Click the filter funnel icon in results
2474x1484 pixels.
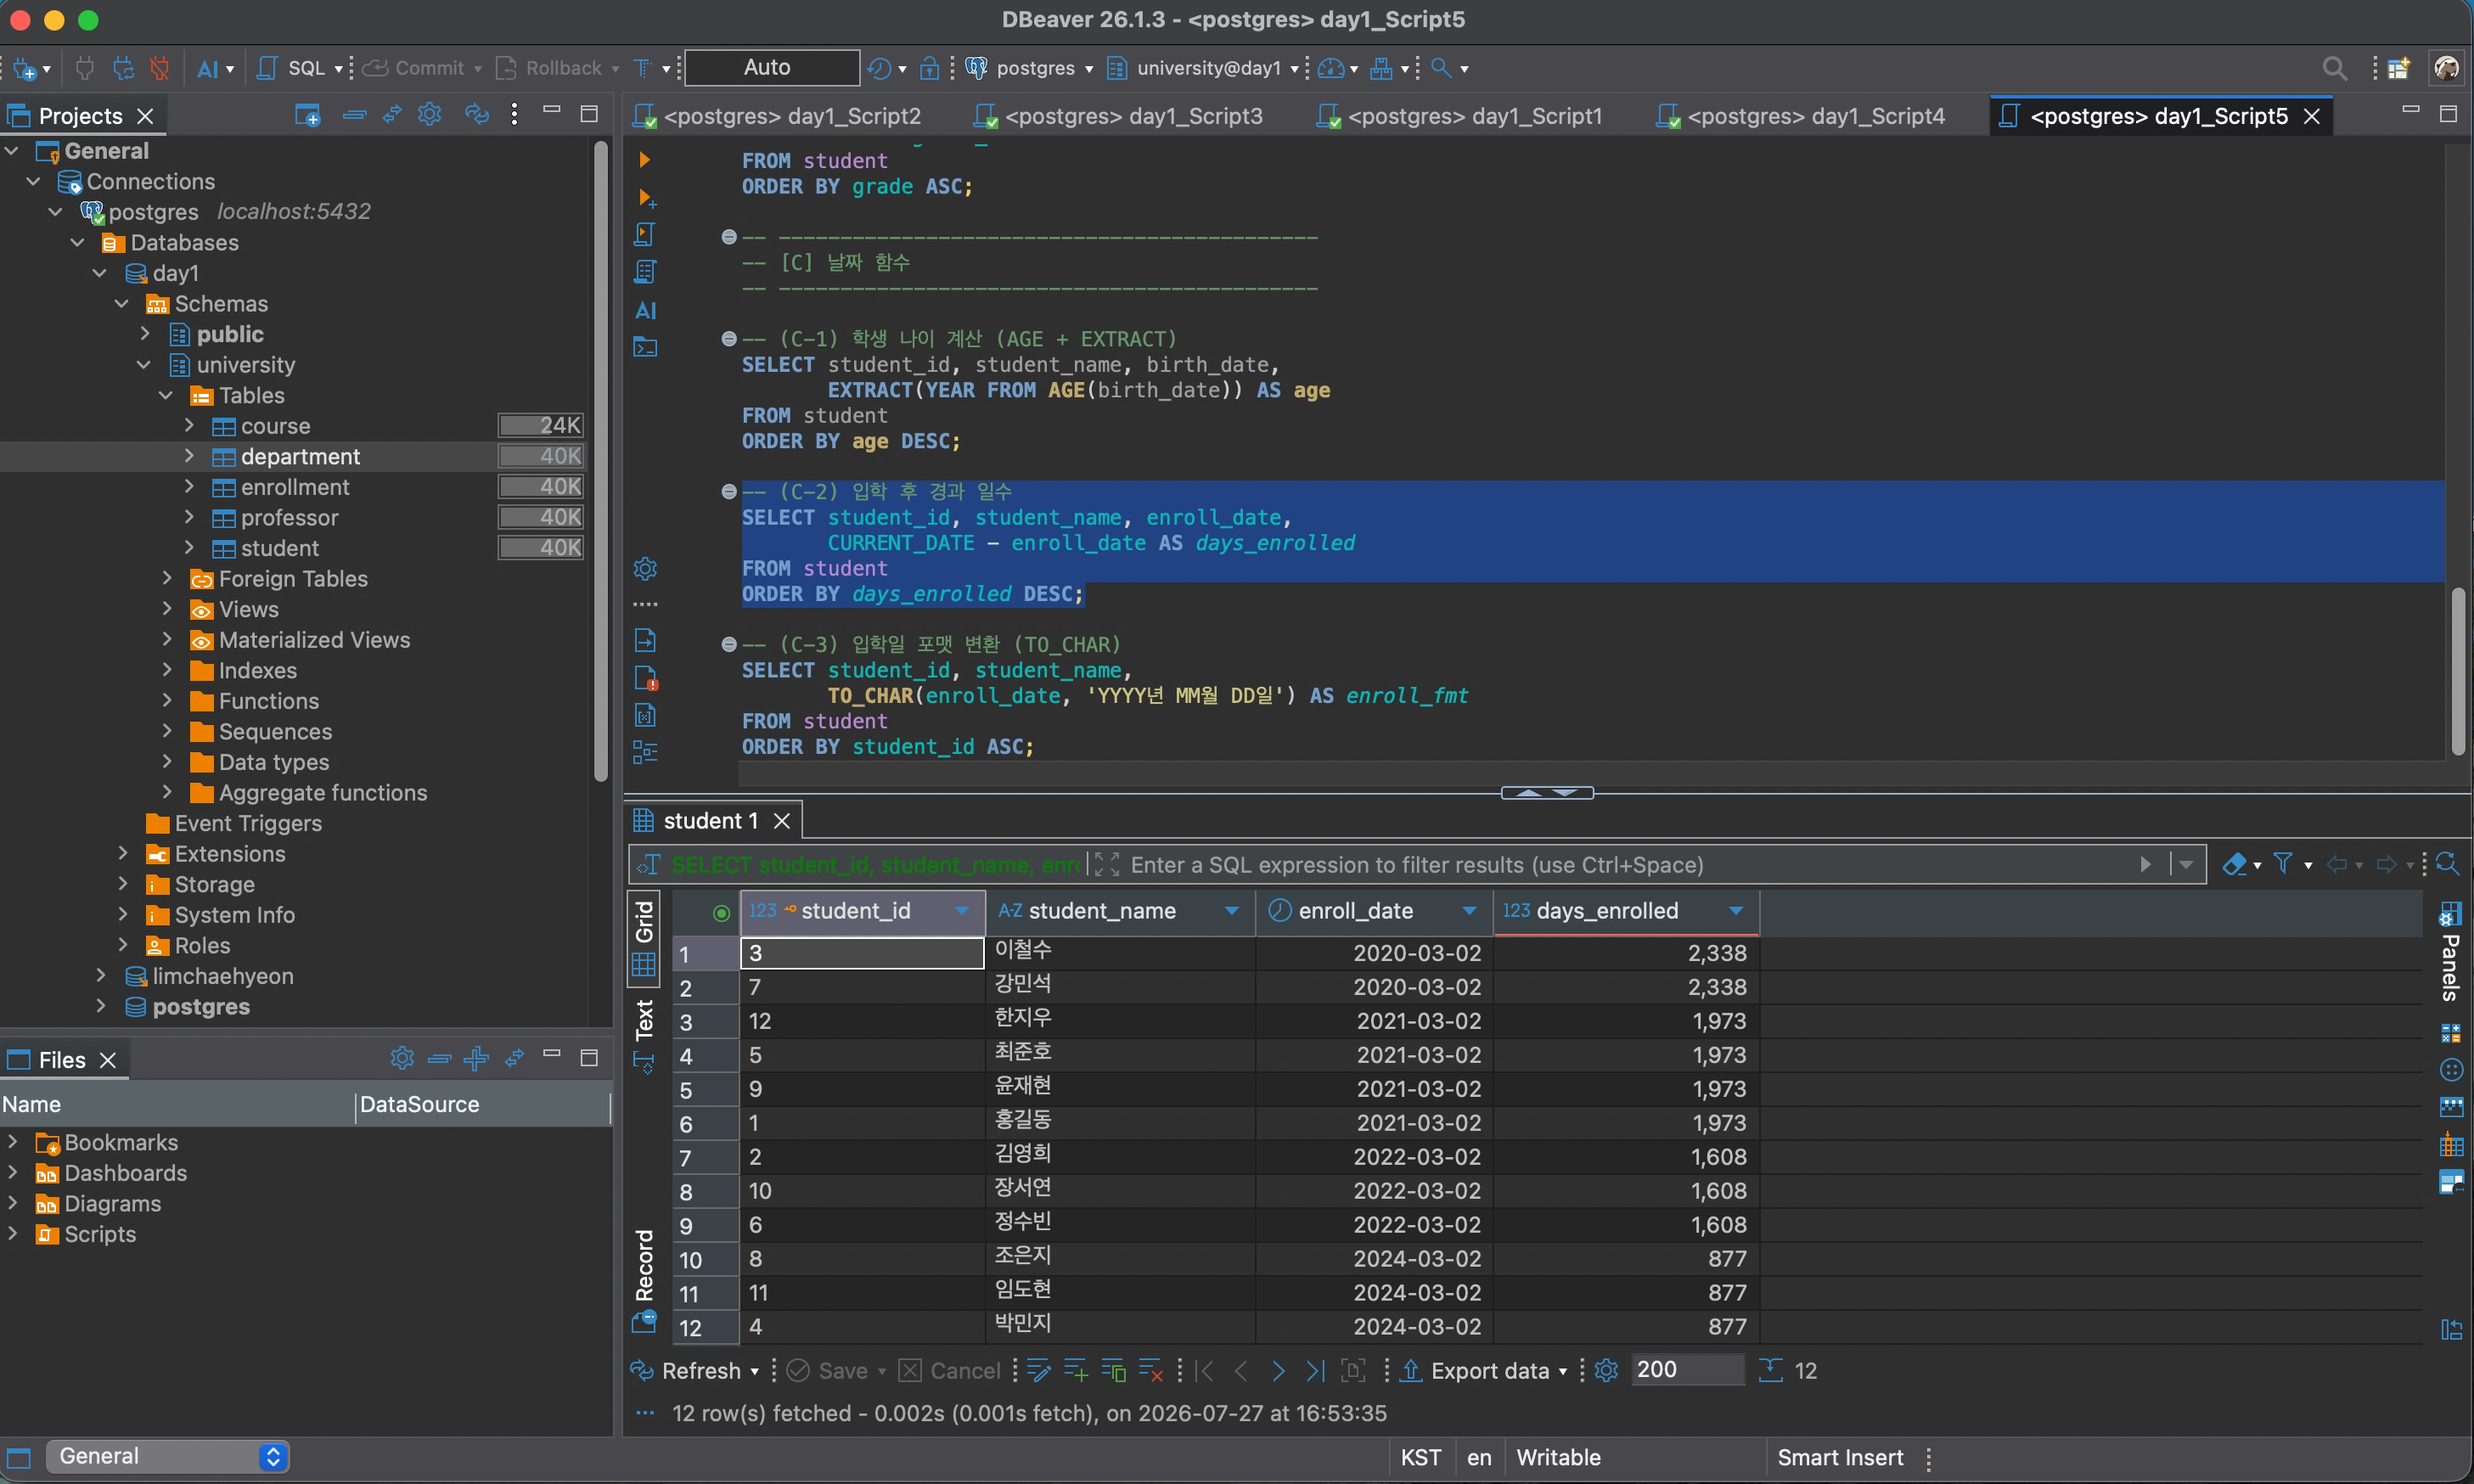[2283, 863]
